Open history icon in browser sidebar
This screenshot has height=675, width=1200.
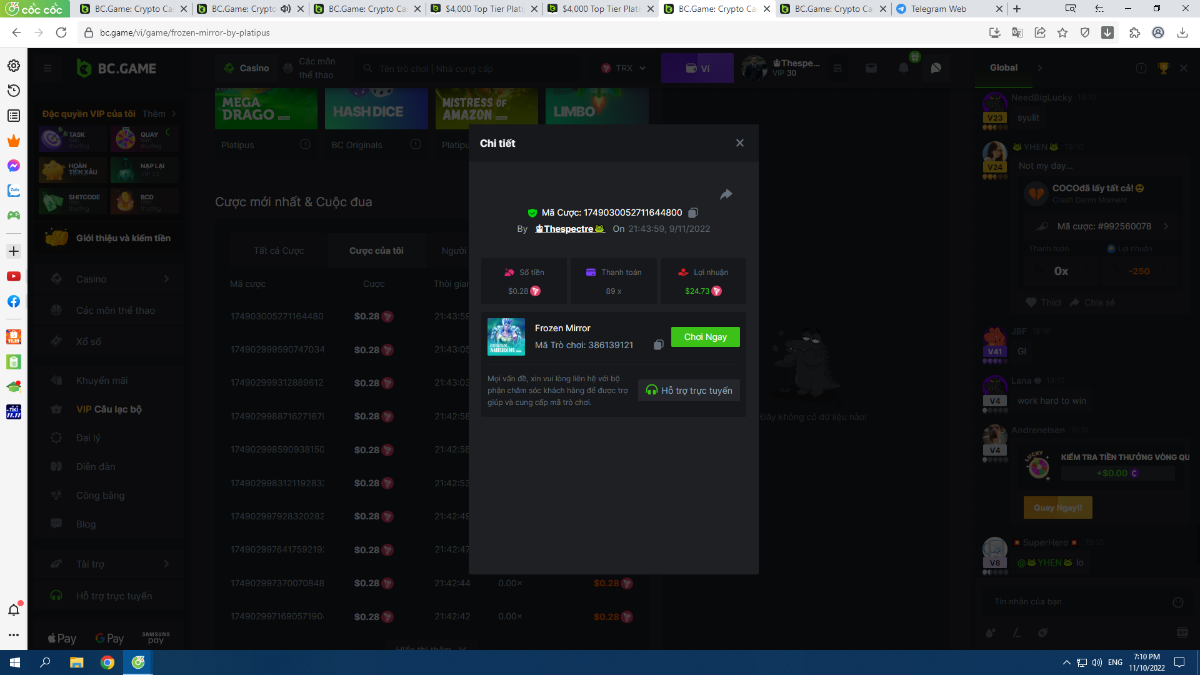(x=14, y=91)
